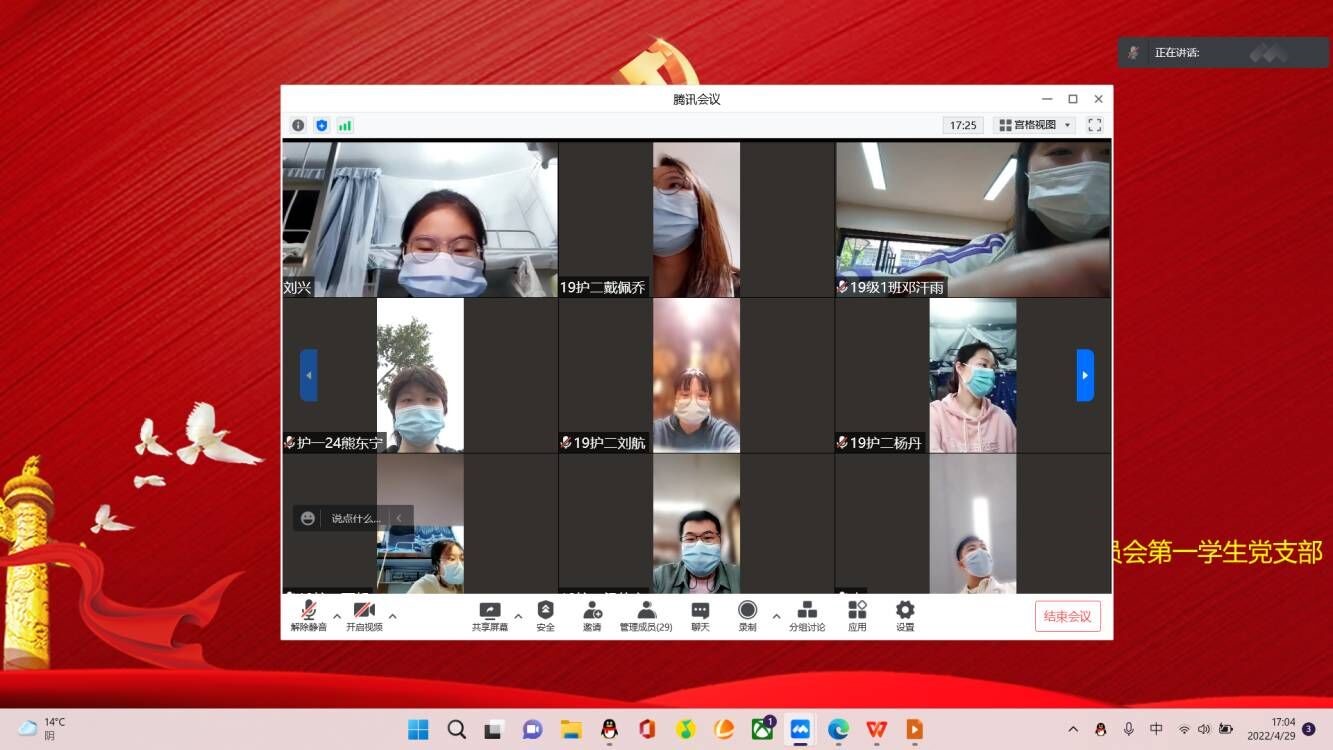
Task: Expand the 宫格视图 layout dropdown
Action: click(1034, 125)
